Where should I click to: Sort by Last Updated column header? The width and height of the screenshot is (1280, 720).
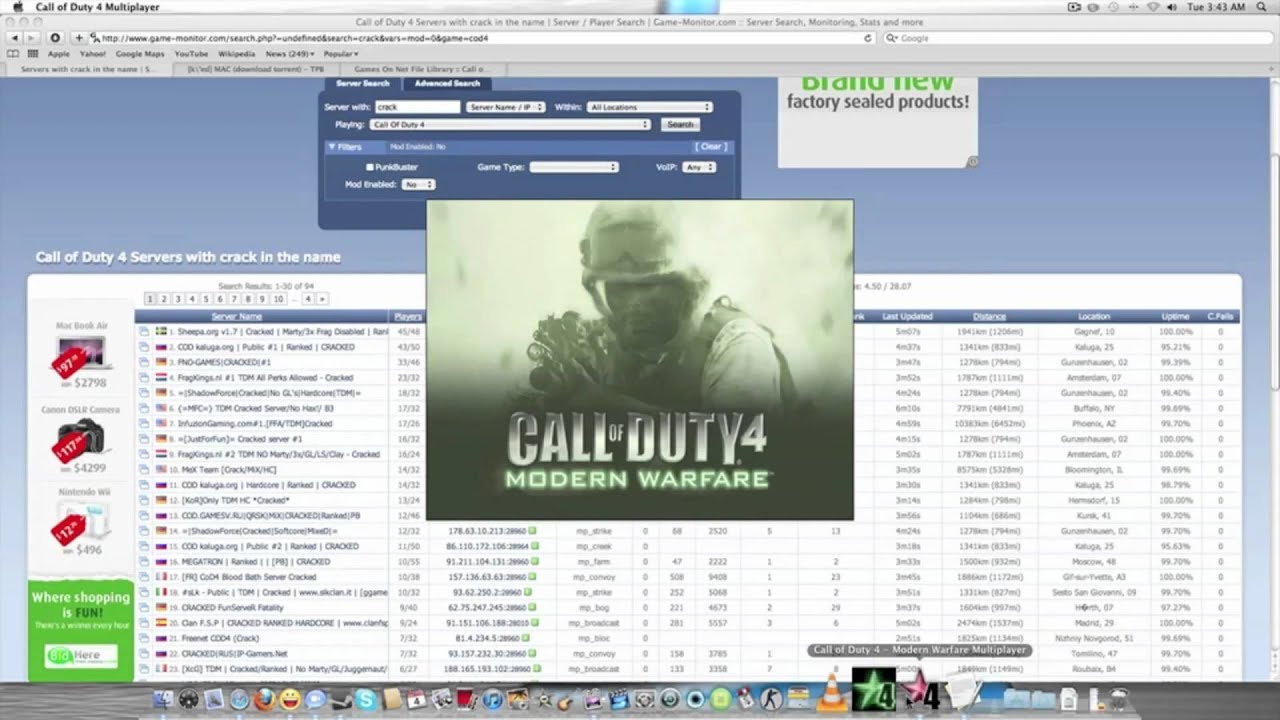(907, 316)
